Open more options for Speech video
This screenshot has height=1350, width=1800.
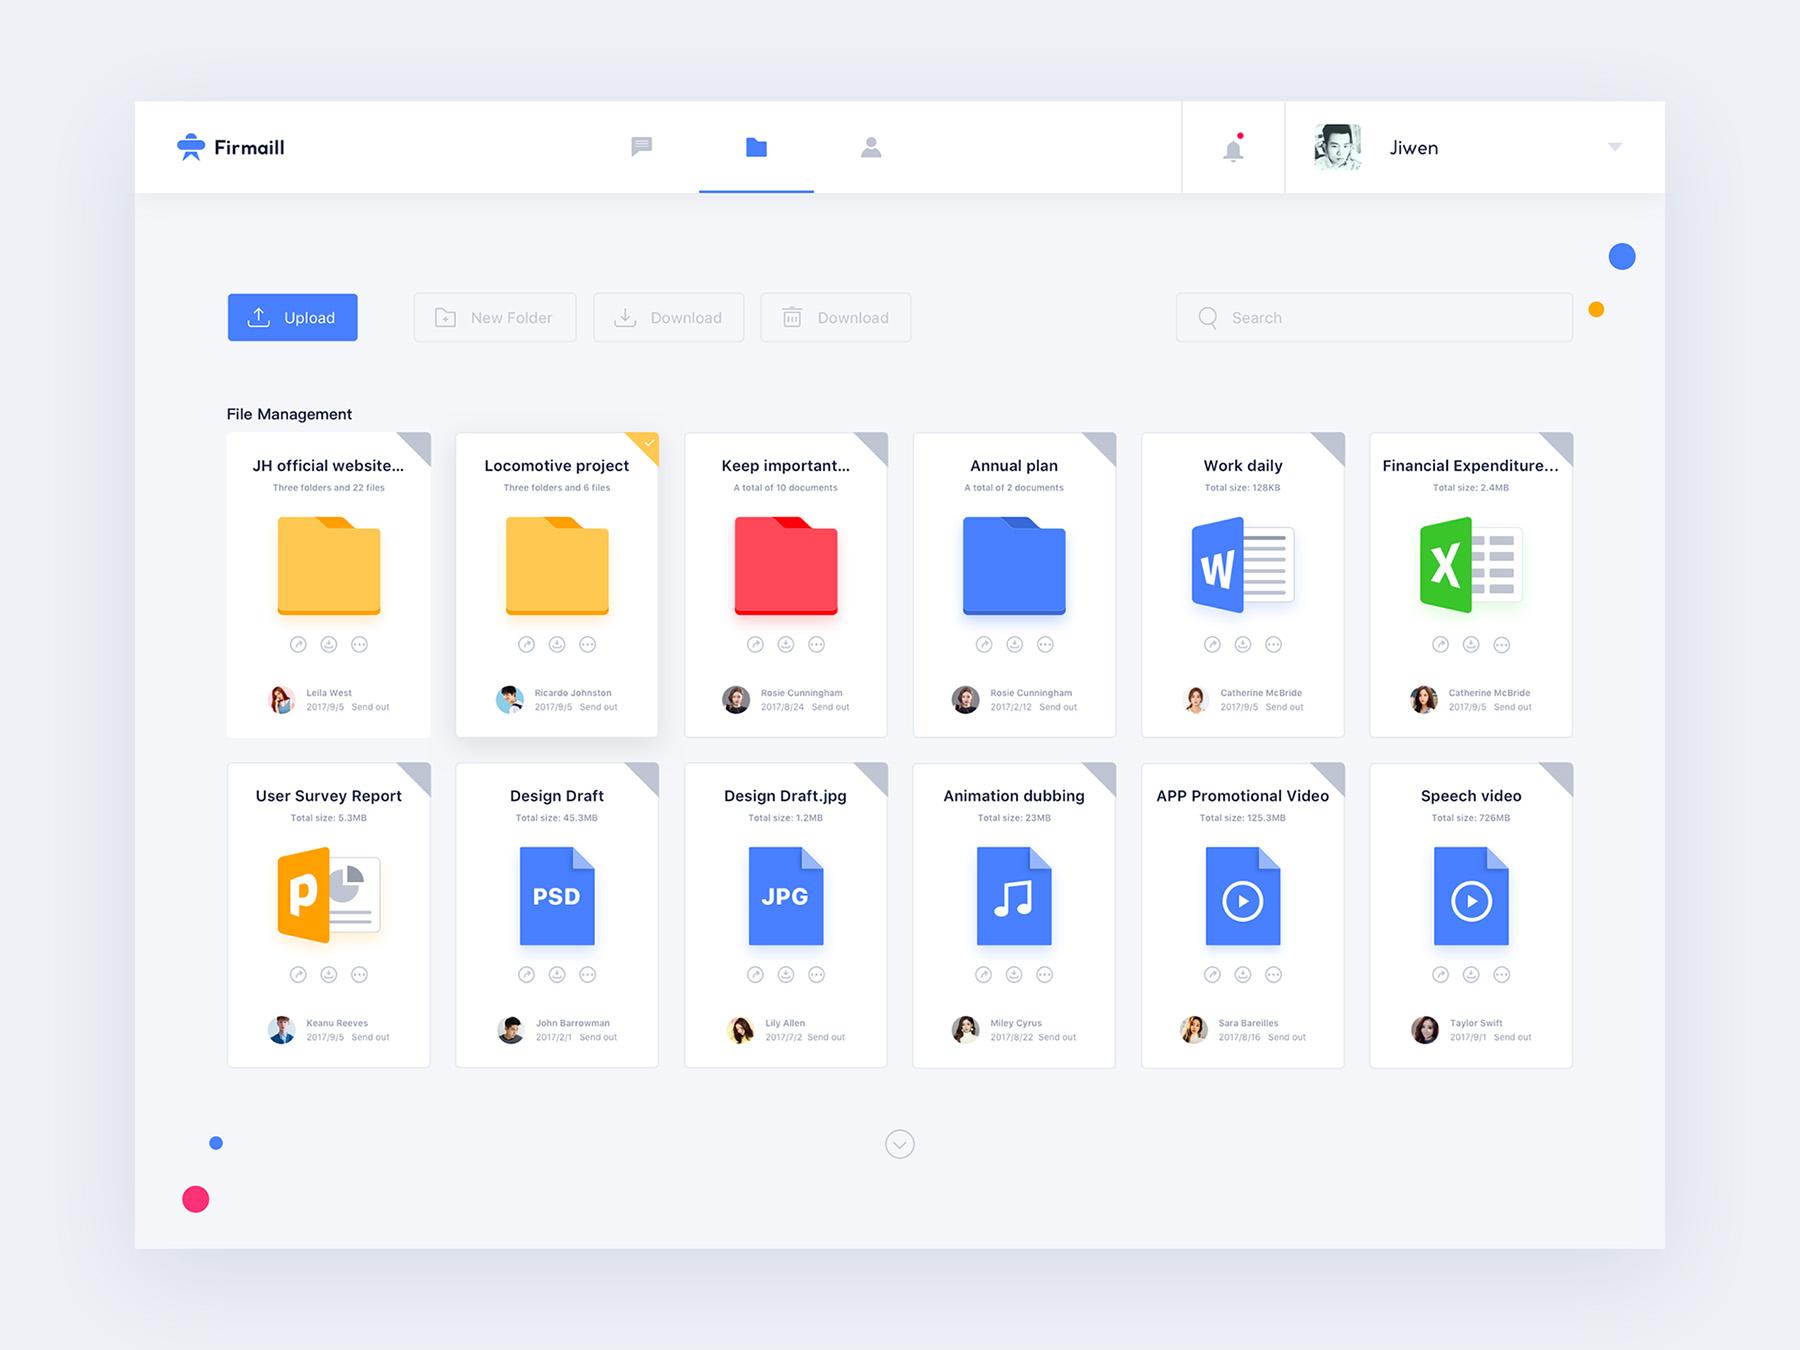click(x=1502, y=974)
